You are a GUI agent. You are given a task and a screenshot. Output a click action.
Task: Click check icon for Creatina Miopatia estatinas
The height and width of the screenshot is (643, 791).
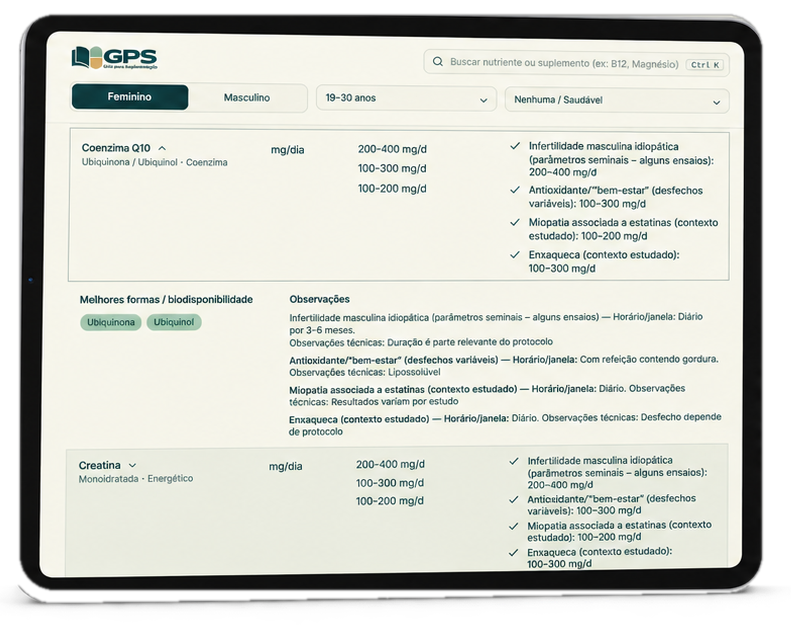(514, 526)
